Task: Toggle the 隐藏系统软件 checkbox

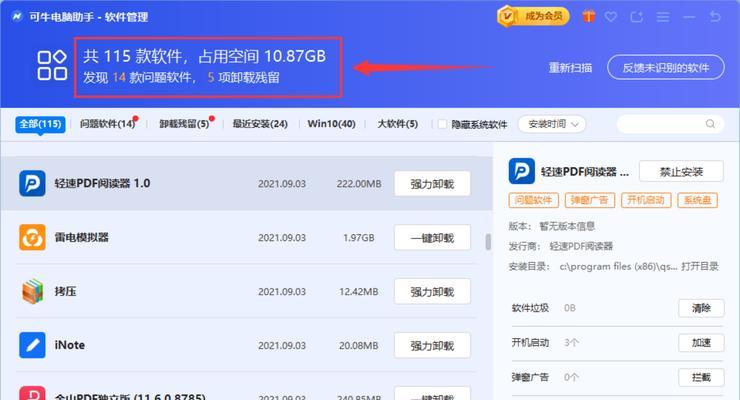Action: pyautogui.click(x=442, y=124)
